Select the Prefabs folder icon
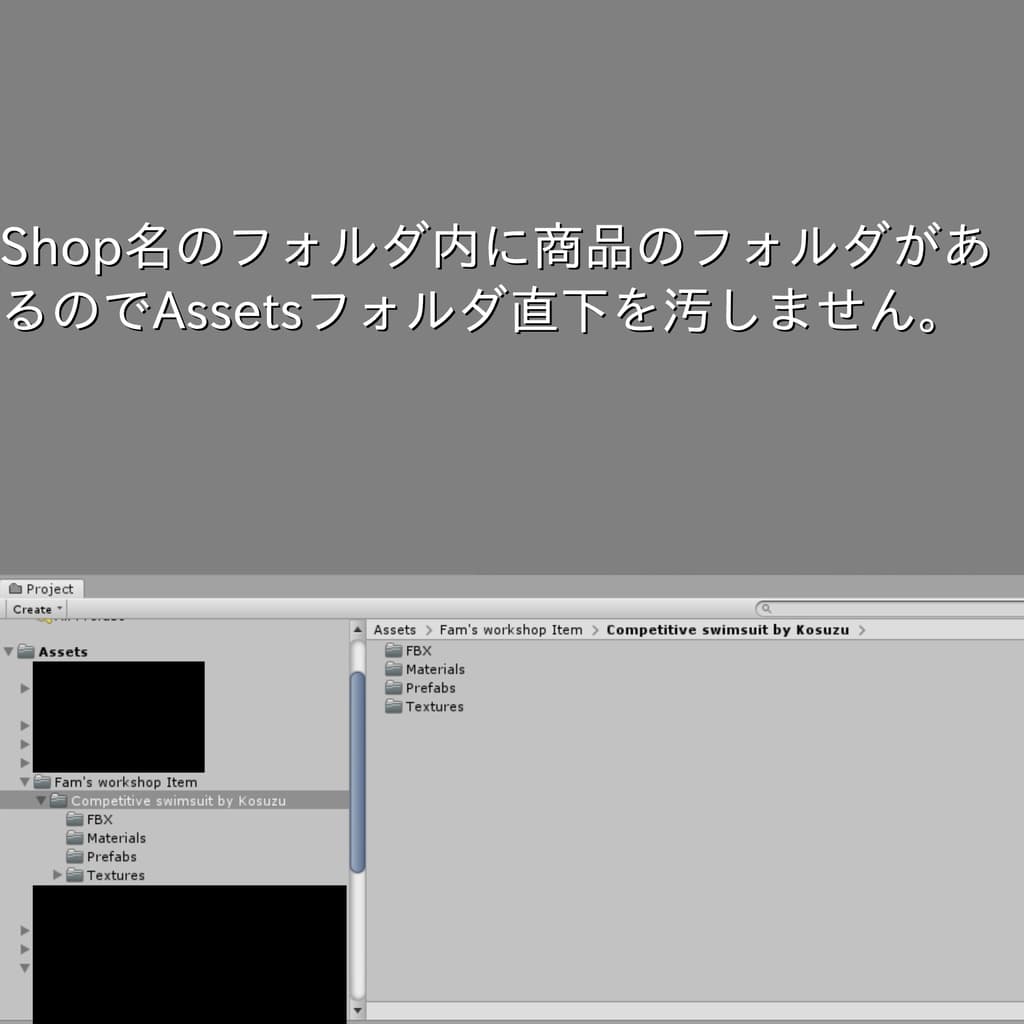Screen dimensions: 1024x1024 click(392, 688)
